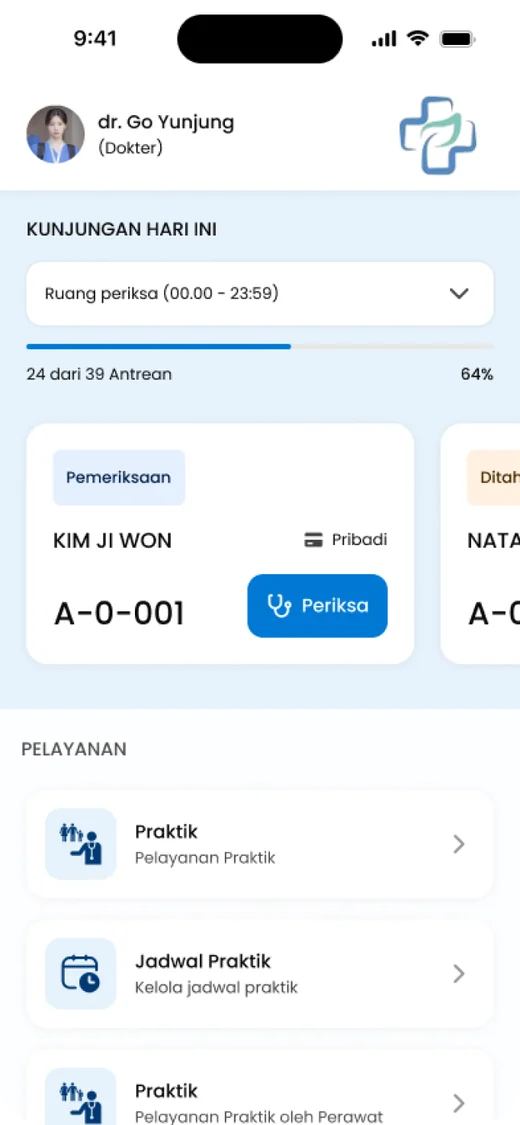Click the Jadwal Praktik calendar clock icon
The height and width of the screenshot is (1125, 520).
click(80, 974)
